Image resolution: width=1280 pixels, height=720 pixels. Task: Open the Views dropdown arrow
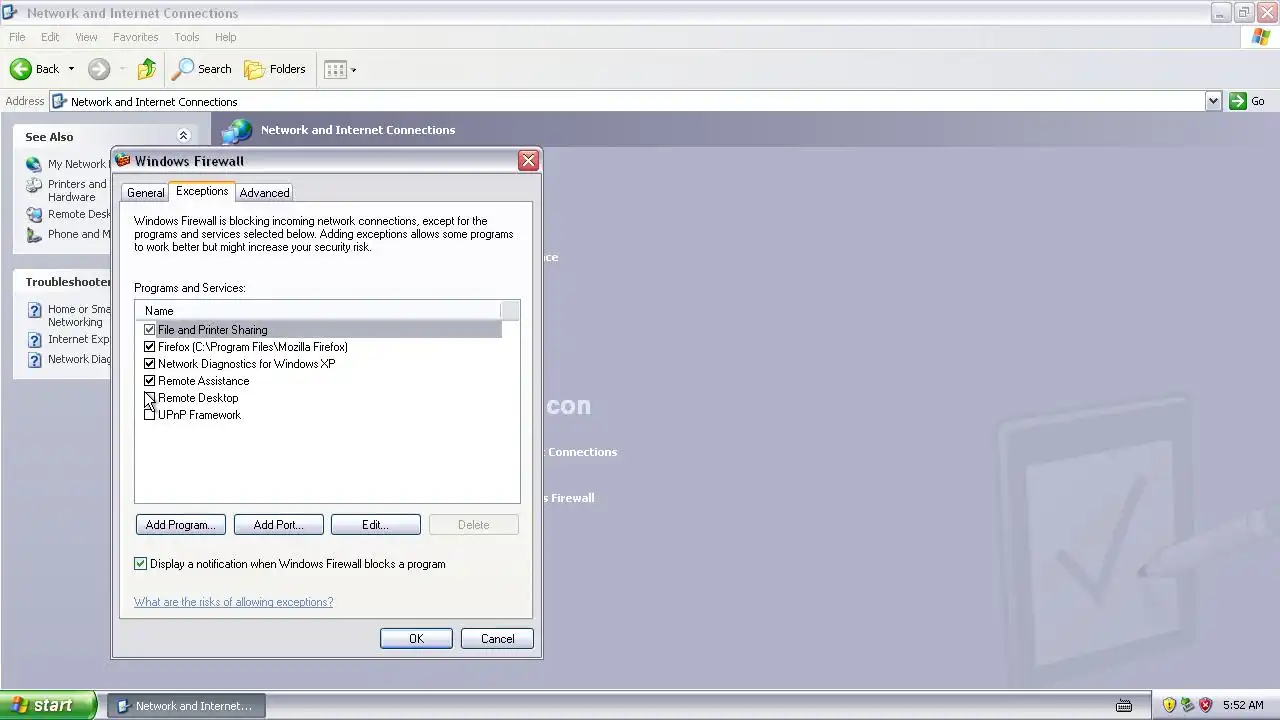pyautogui.click(x=353, y=70)
